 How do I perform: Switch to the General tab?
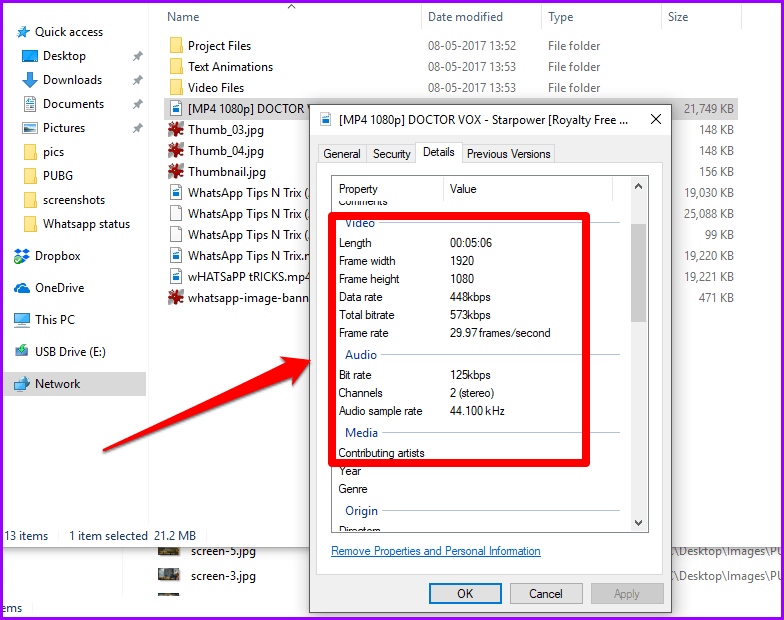point(342,154)
